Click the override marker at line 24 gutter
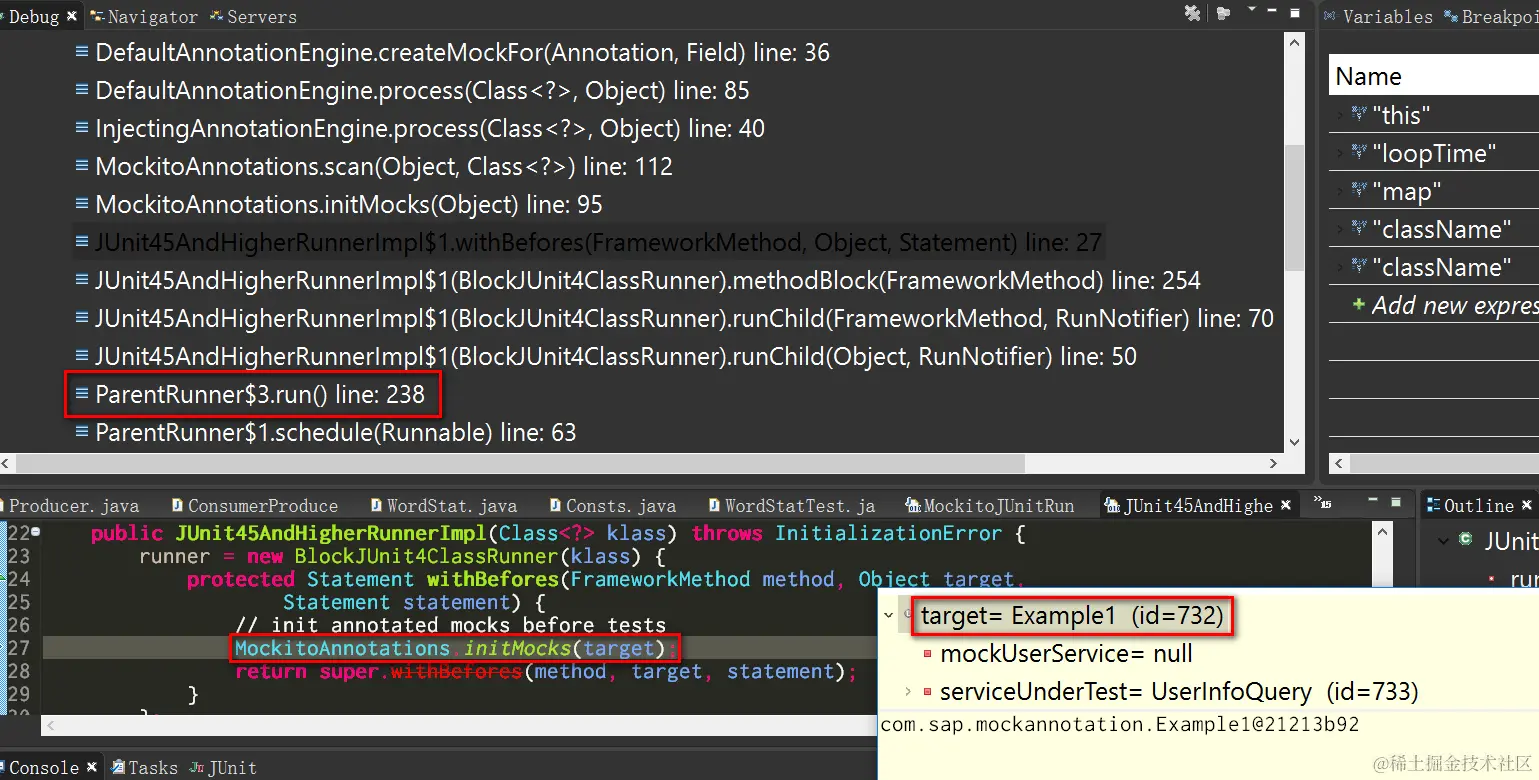This screenshot has height=780, width=1539. coord(3,579)
